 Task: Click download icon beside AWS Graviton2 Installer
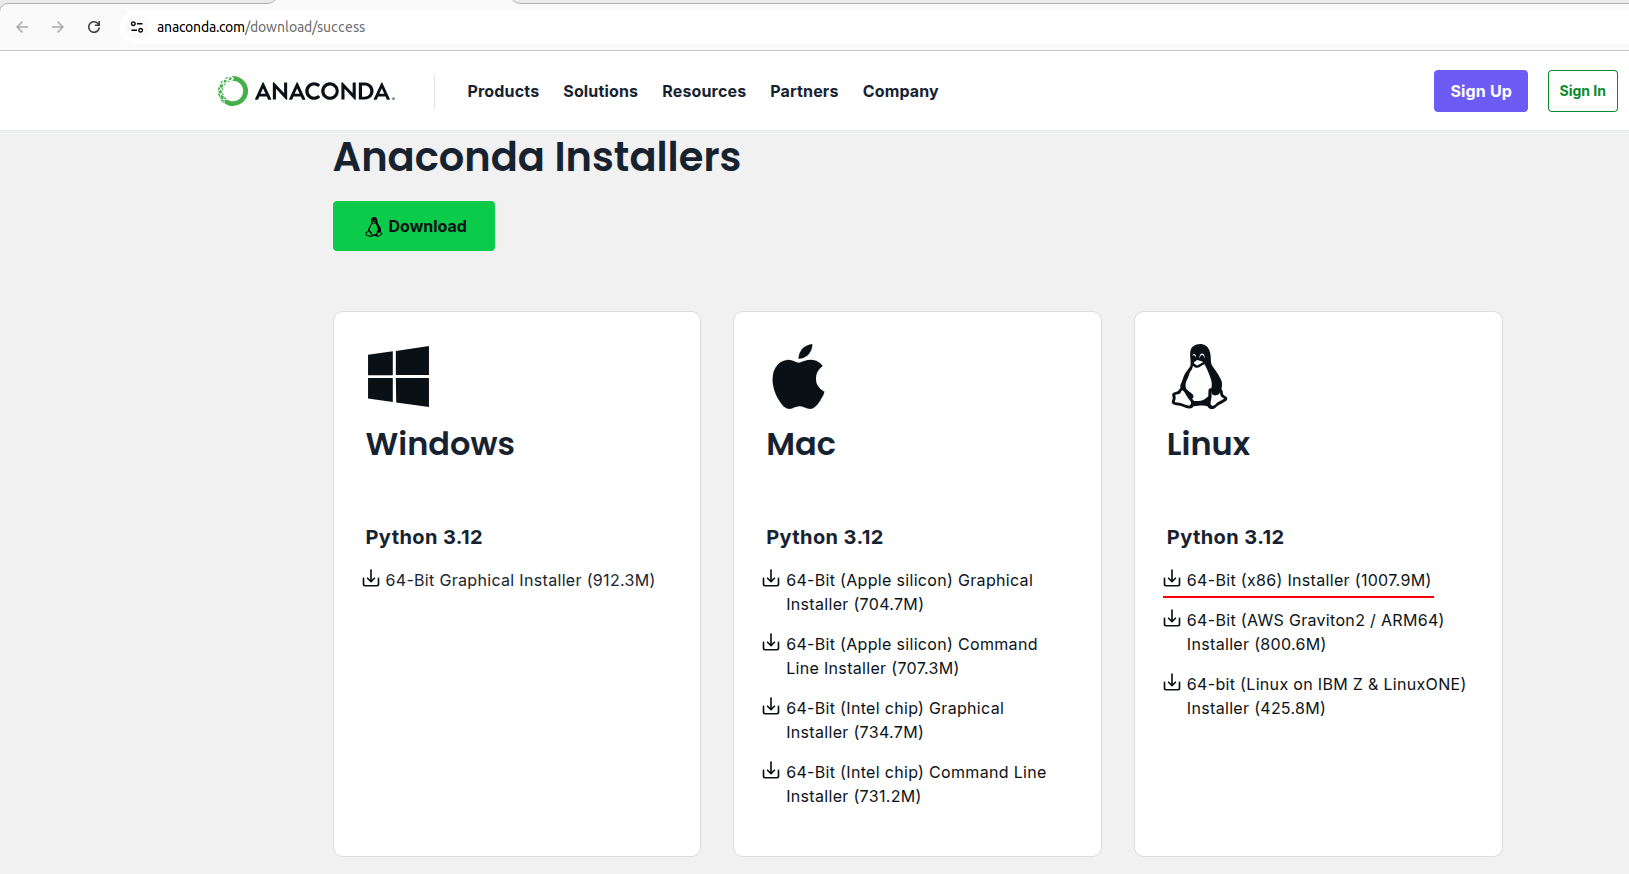pyautogui.click(x=1172, y=619)
